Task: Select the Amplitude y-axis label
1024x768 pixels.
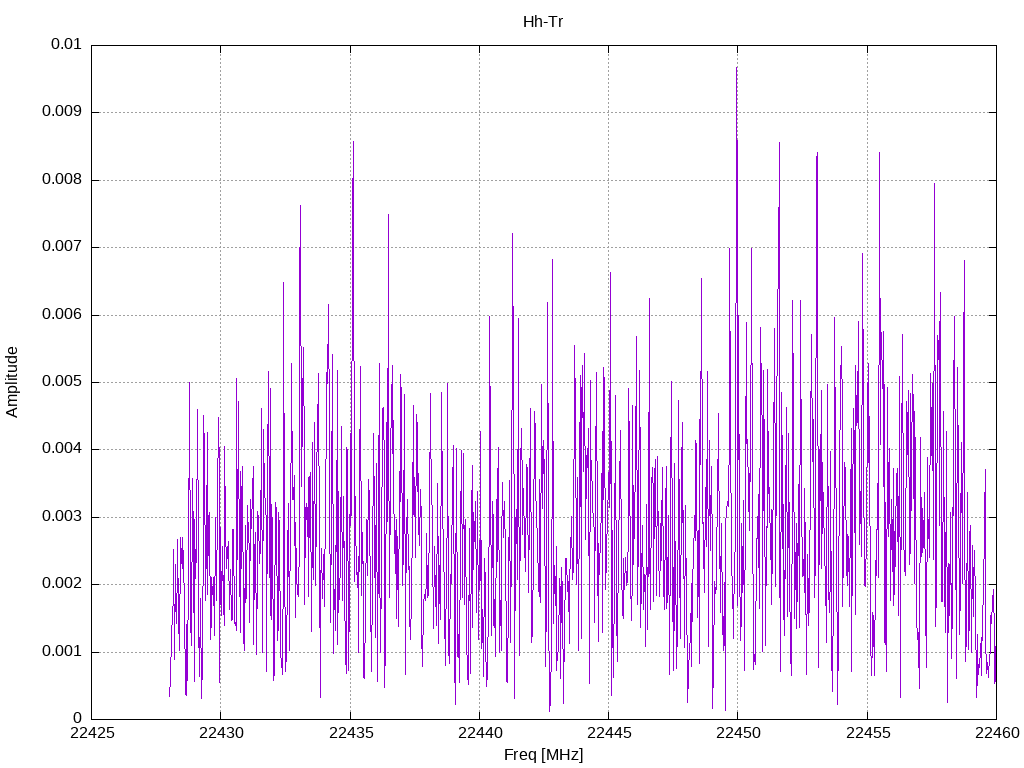Action: [x=12, y=382]
